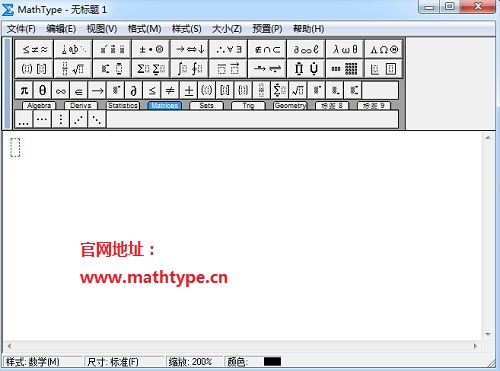Switch to the Statistics tab

(x=123, y=106)
